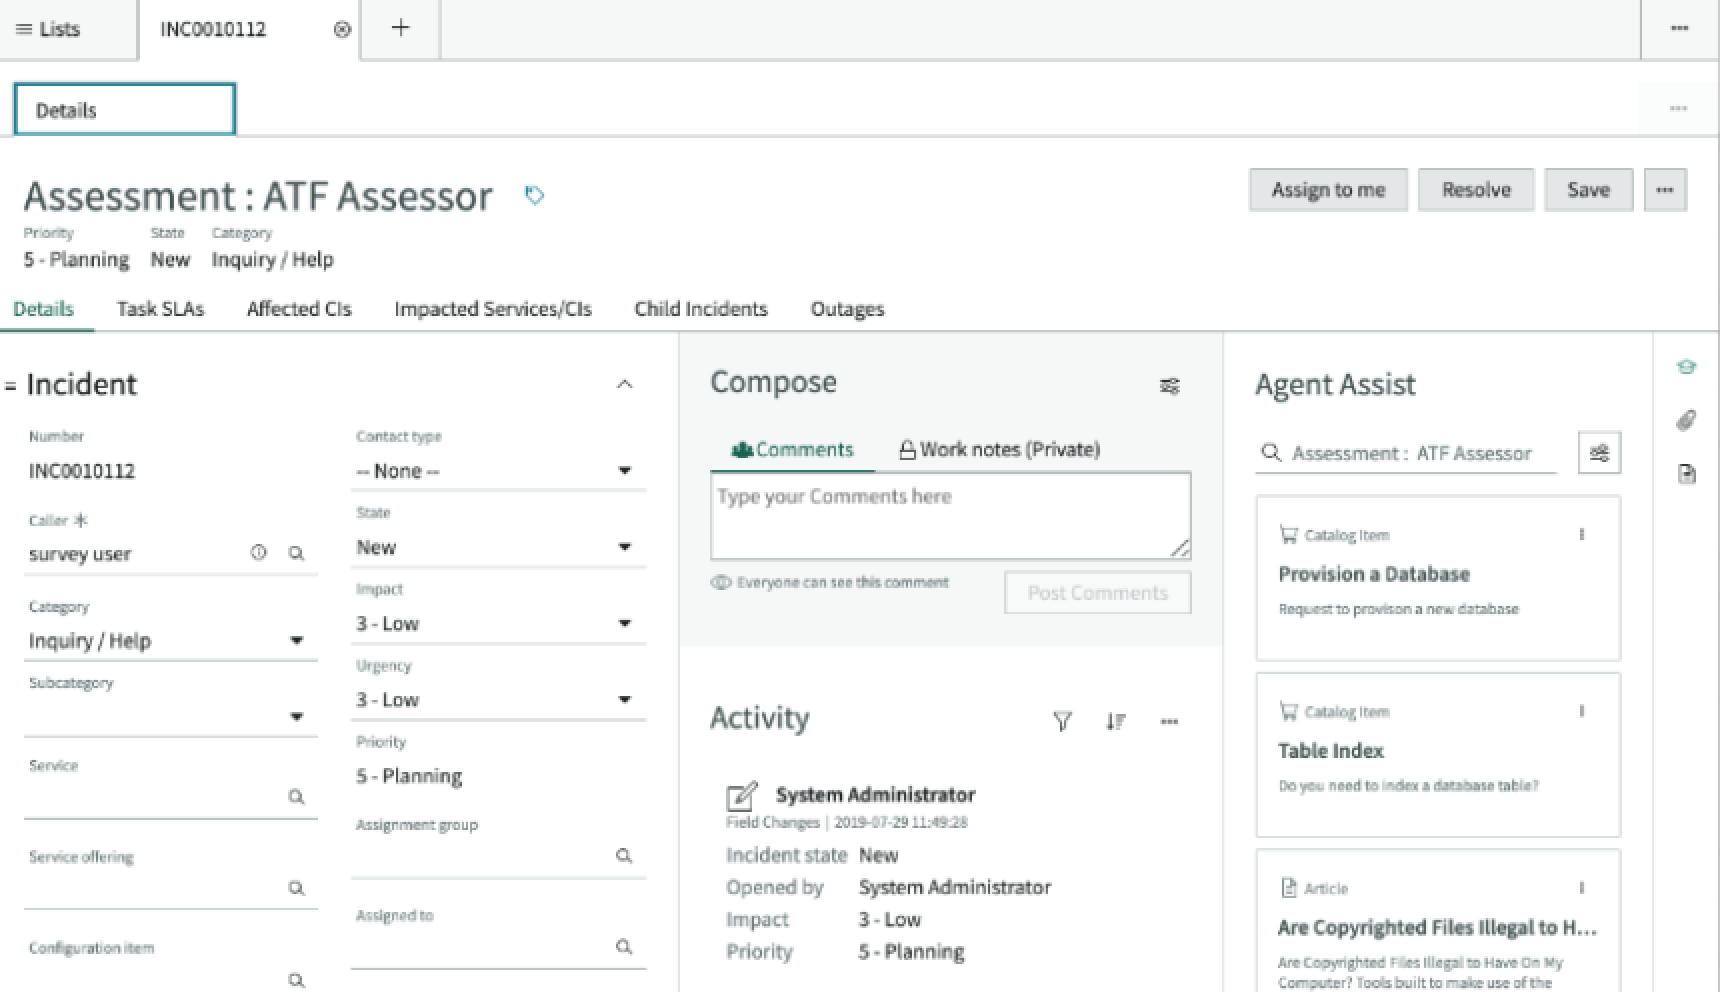This screenshot has width=1720, height=992.
Task: Expand the Urgency dropdown
Action: (625, 699)
